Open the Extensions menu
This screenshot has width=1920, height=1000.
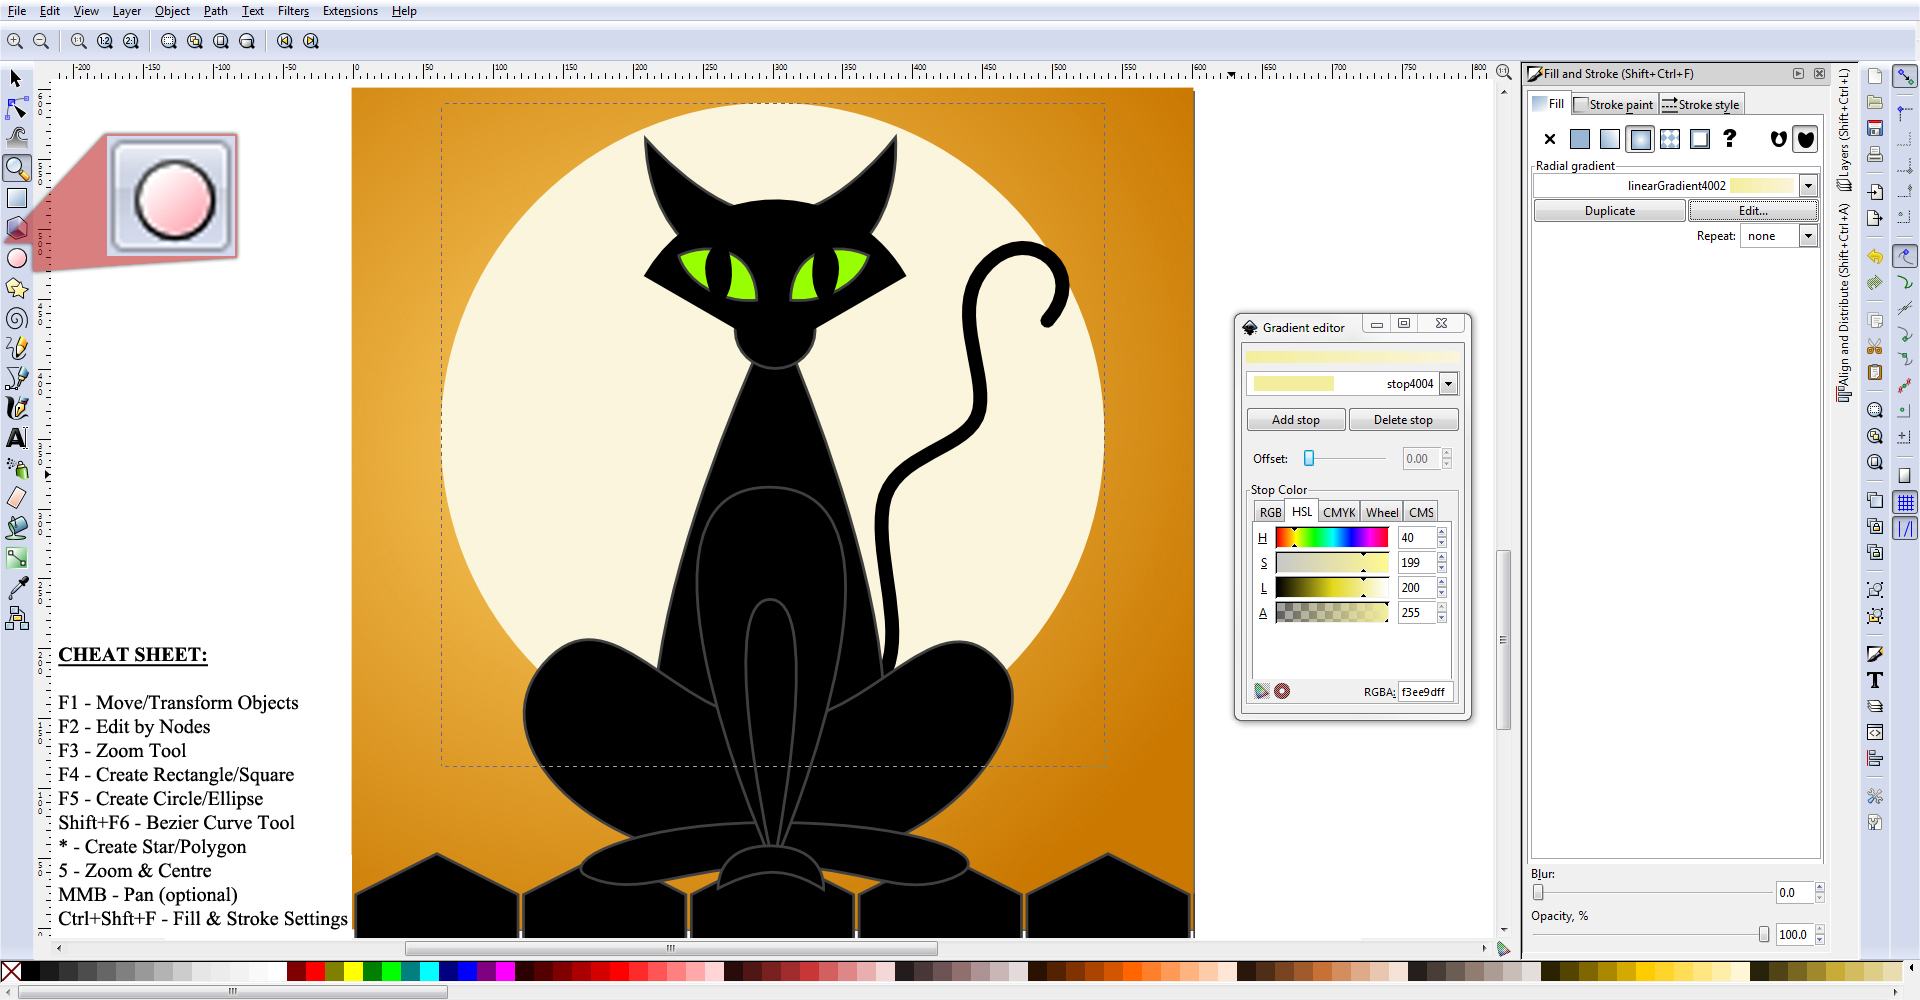[350, 11]
